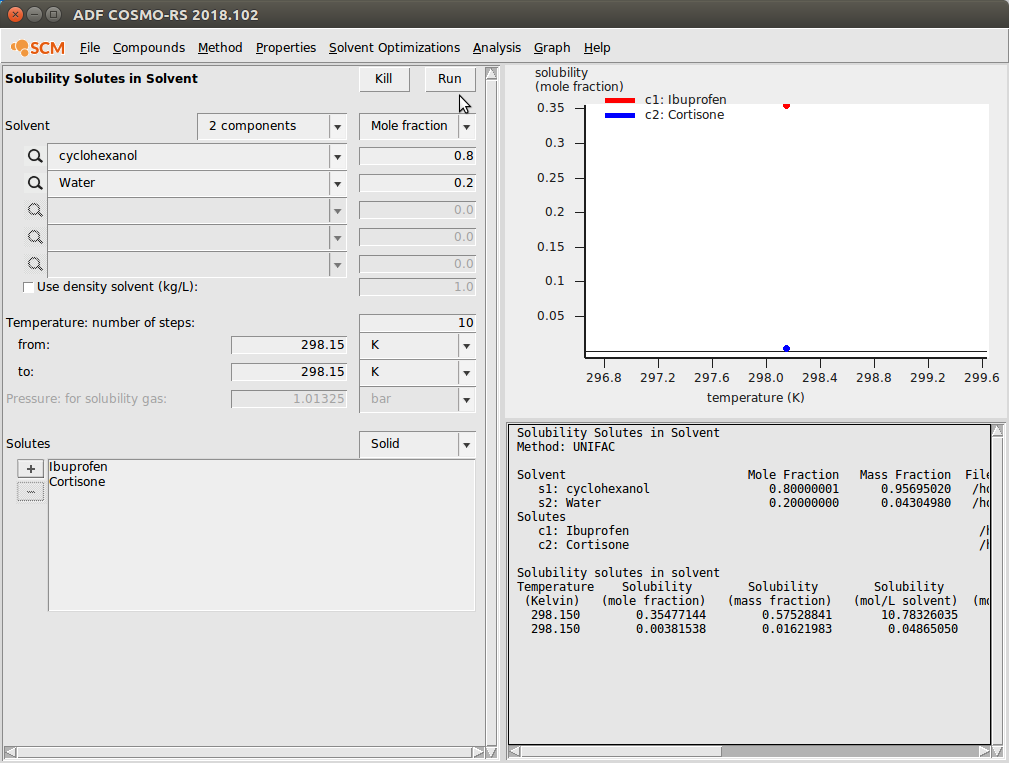The width and height of the screenshot is (1009, 763).
Task: Open the Help menu
Action: pos(597,48)
